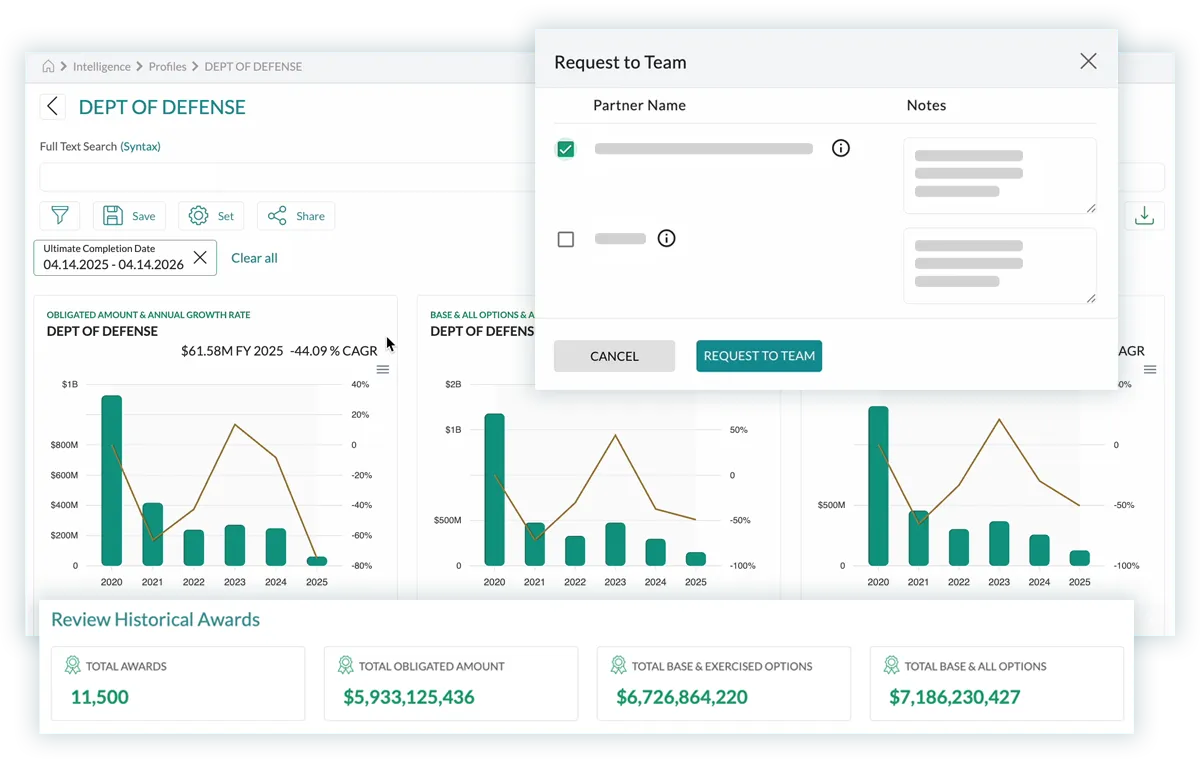Click the Ultimate Completion Date range 04.14.2025 - 04.14.2026
The image size is (1200, 763).
point(113,265)
